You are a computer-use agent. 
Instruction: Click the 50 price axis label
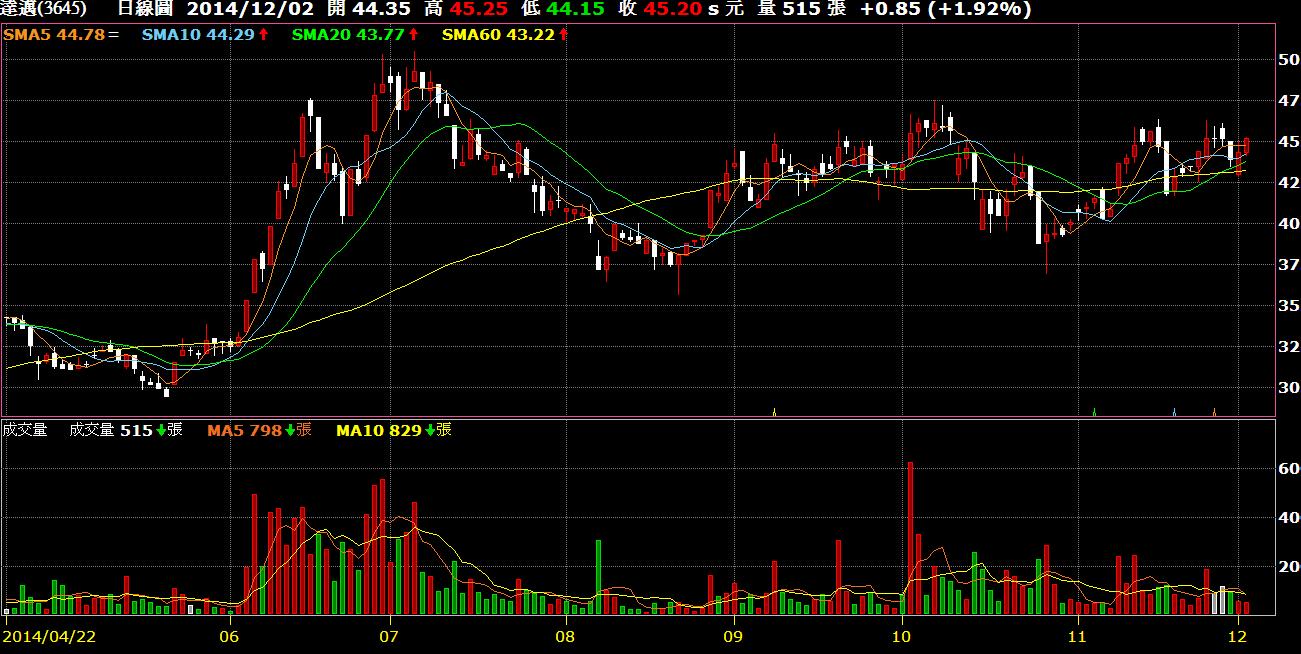tap(1287, 60)
